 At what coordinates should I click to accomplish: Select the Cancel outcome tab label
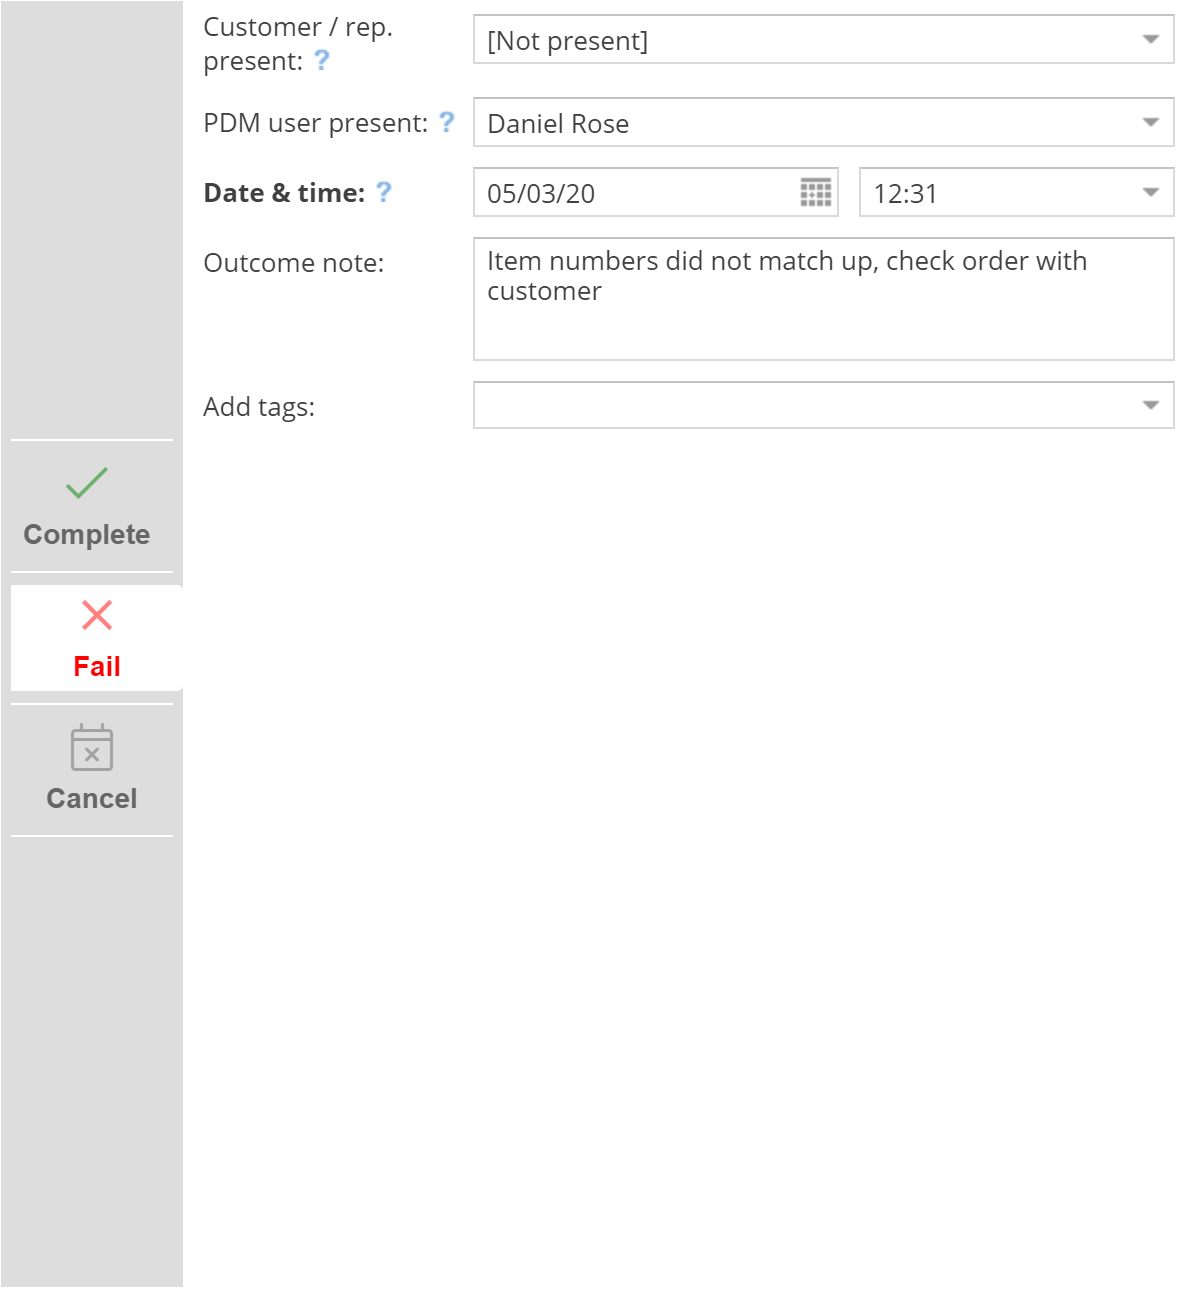pos(92,799)
